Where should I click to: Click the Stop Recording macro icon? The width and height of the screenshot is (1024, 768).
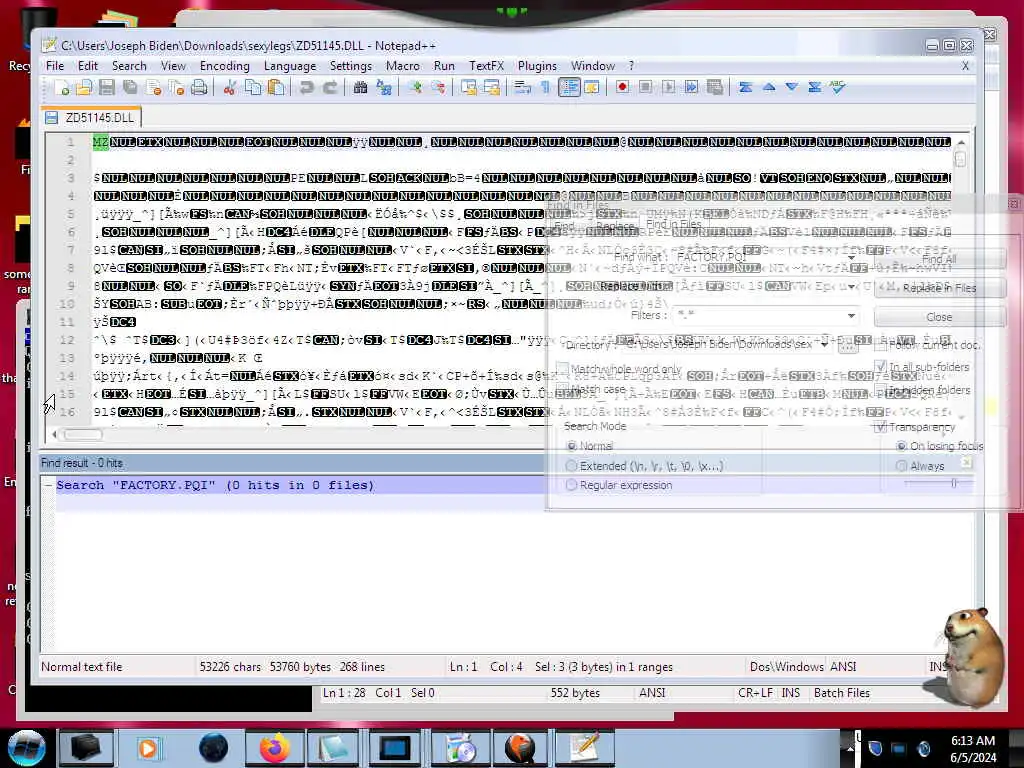coord(645,87)
